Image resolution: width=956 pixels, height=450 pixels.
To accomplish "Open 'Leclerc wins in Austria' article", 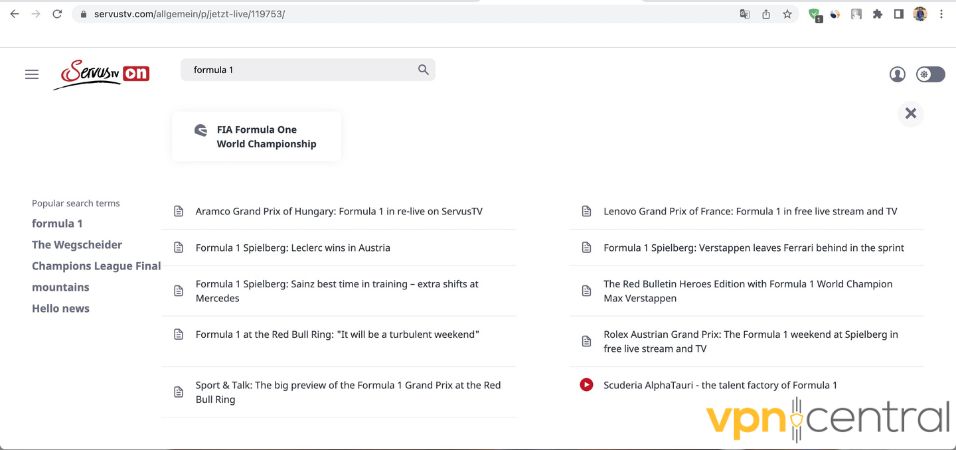I will click(x=293, y=248).
